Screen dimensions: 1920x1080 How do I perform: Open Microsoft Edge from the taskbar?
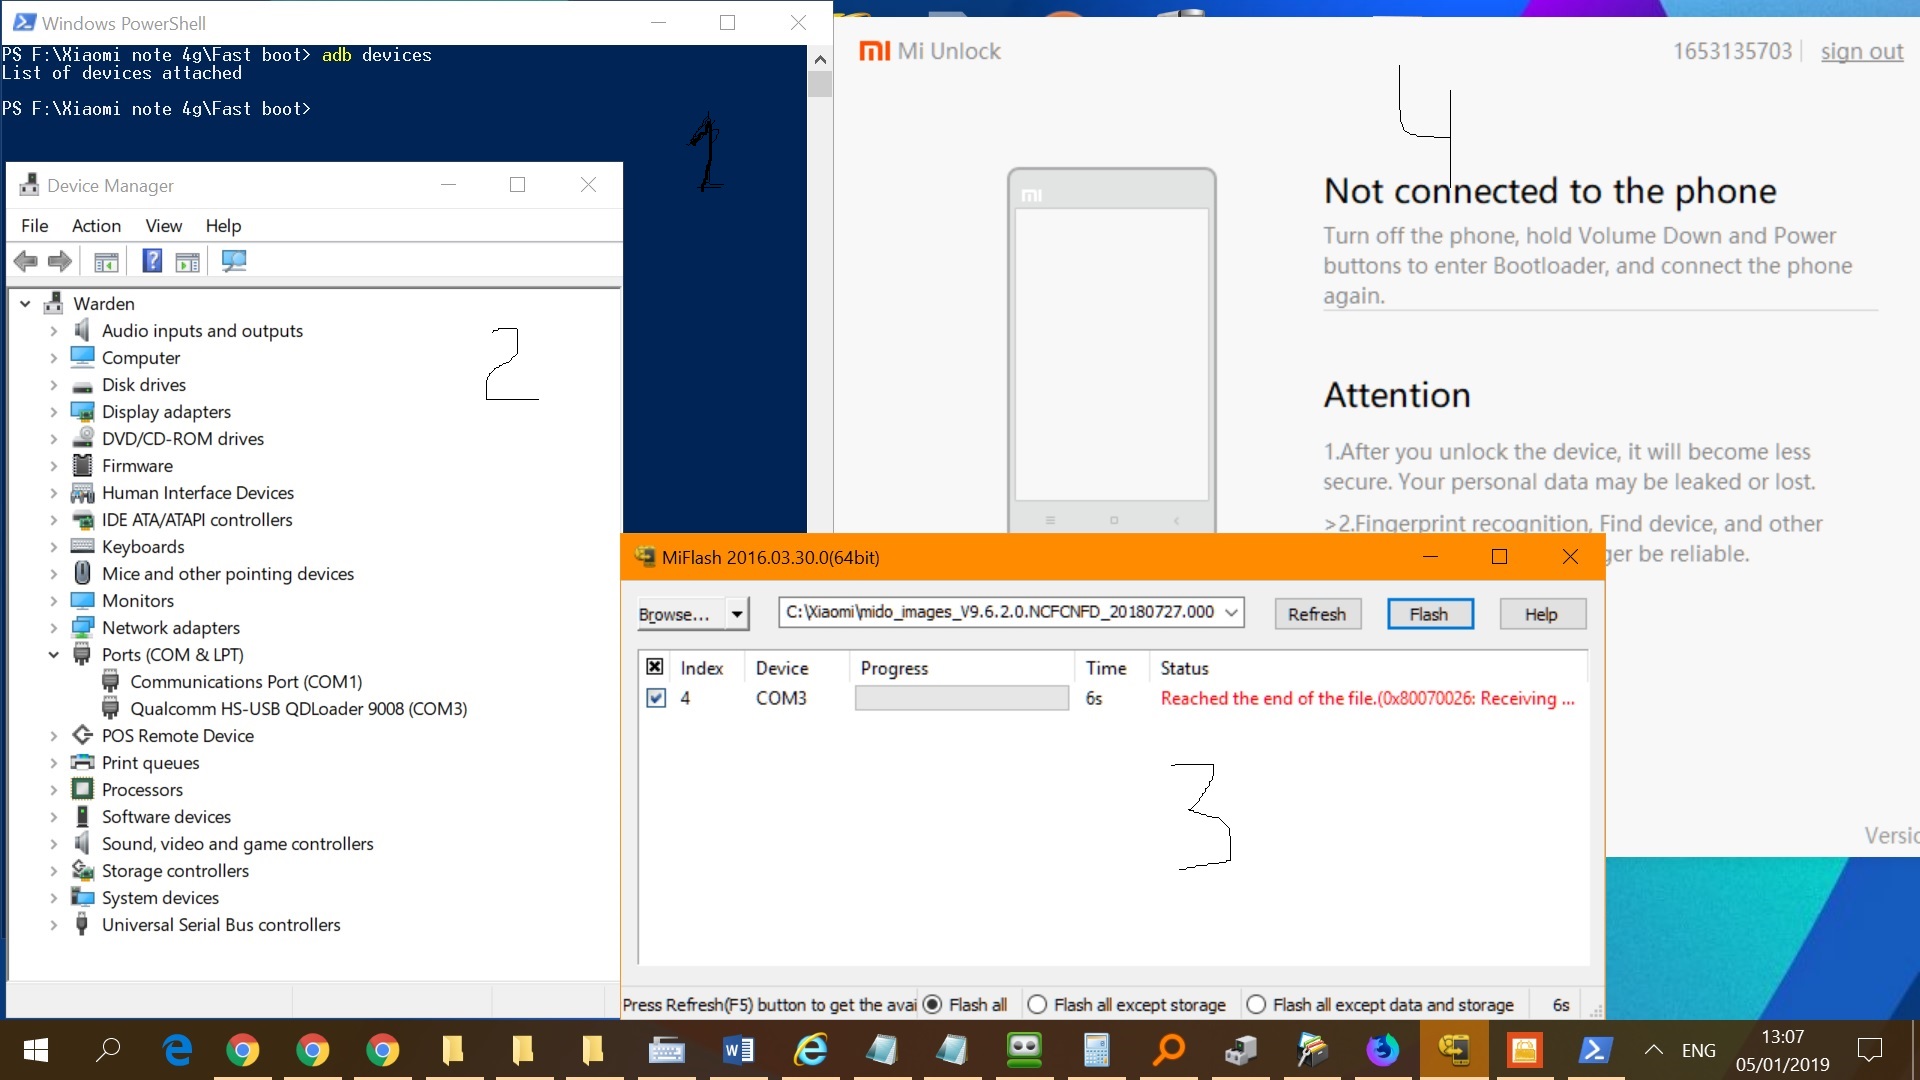(178, 1050)
